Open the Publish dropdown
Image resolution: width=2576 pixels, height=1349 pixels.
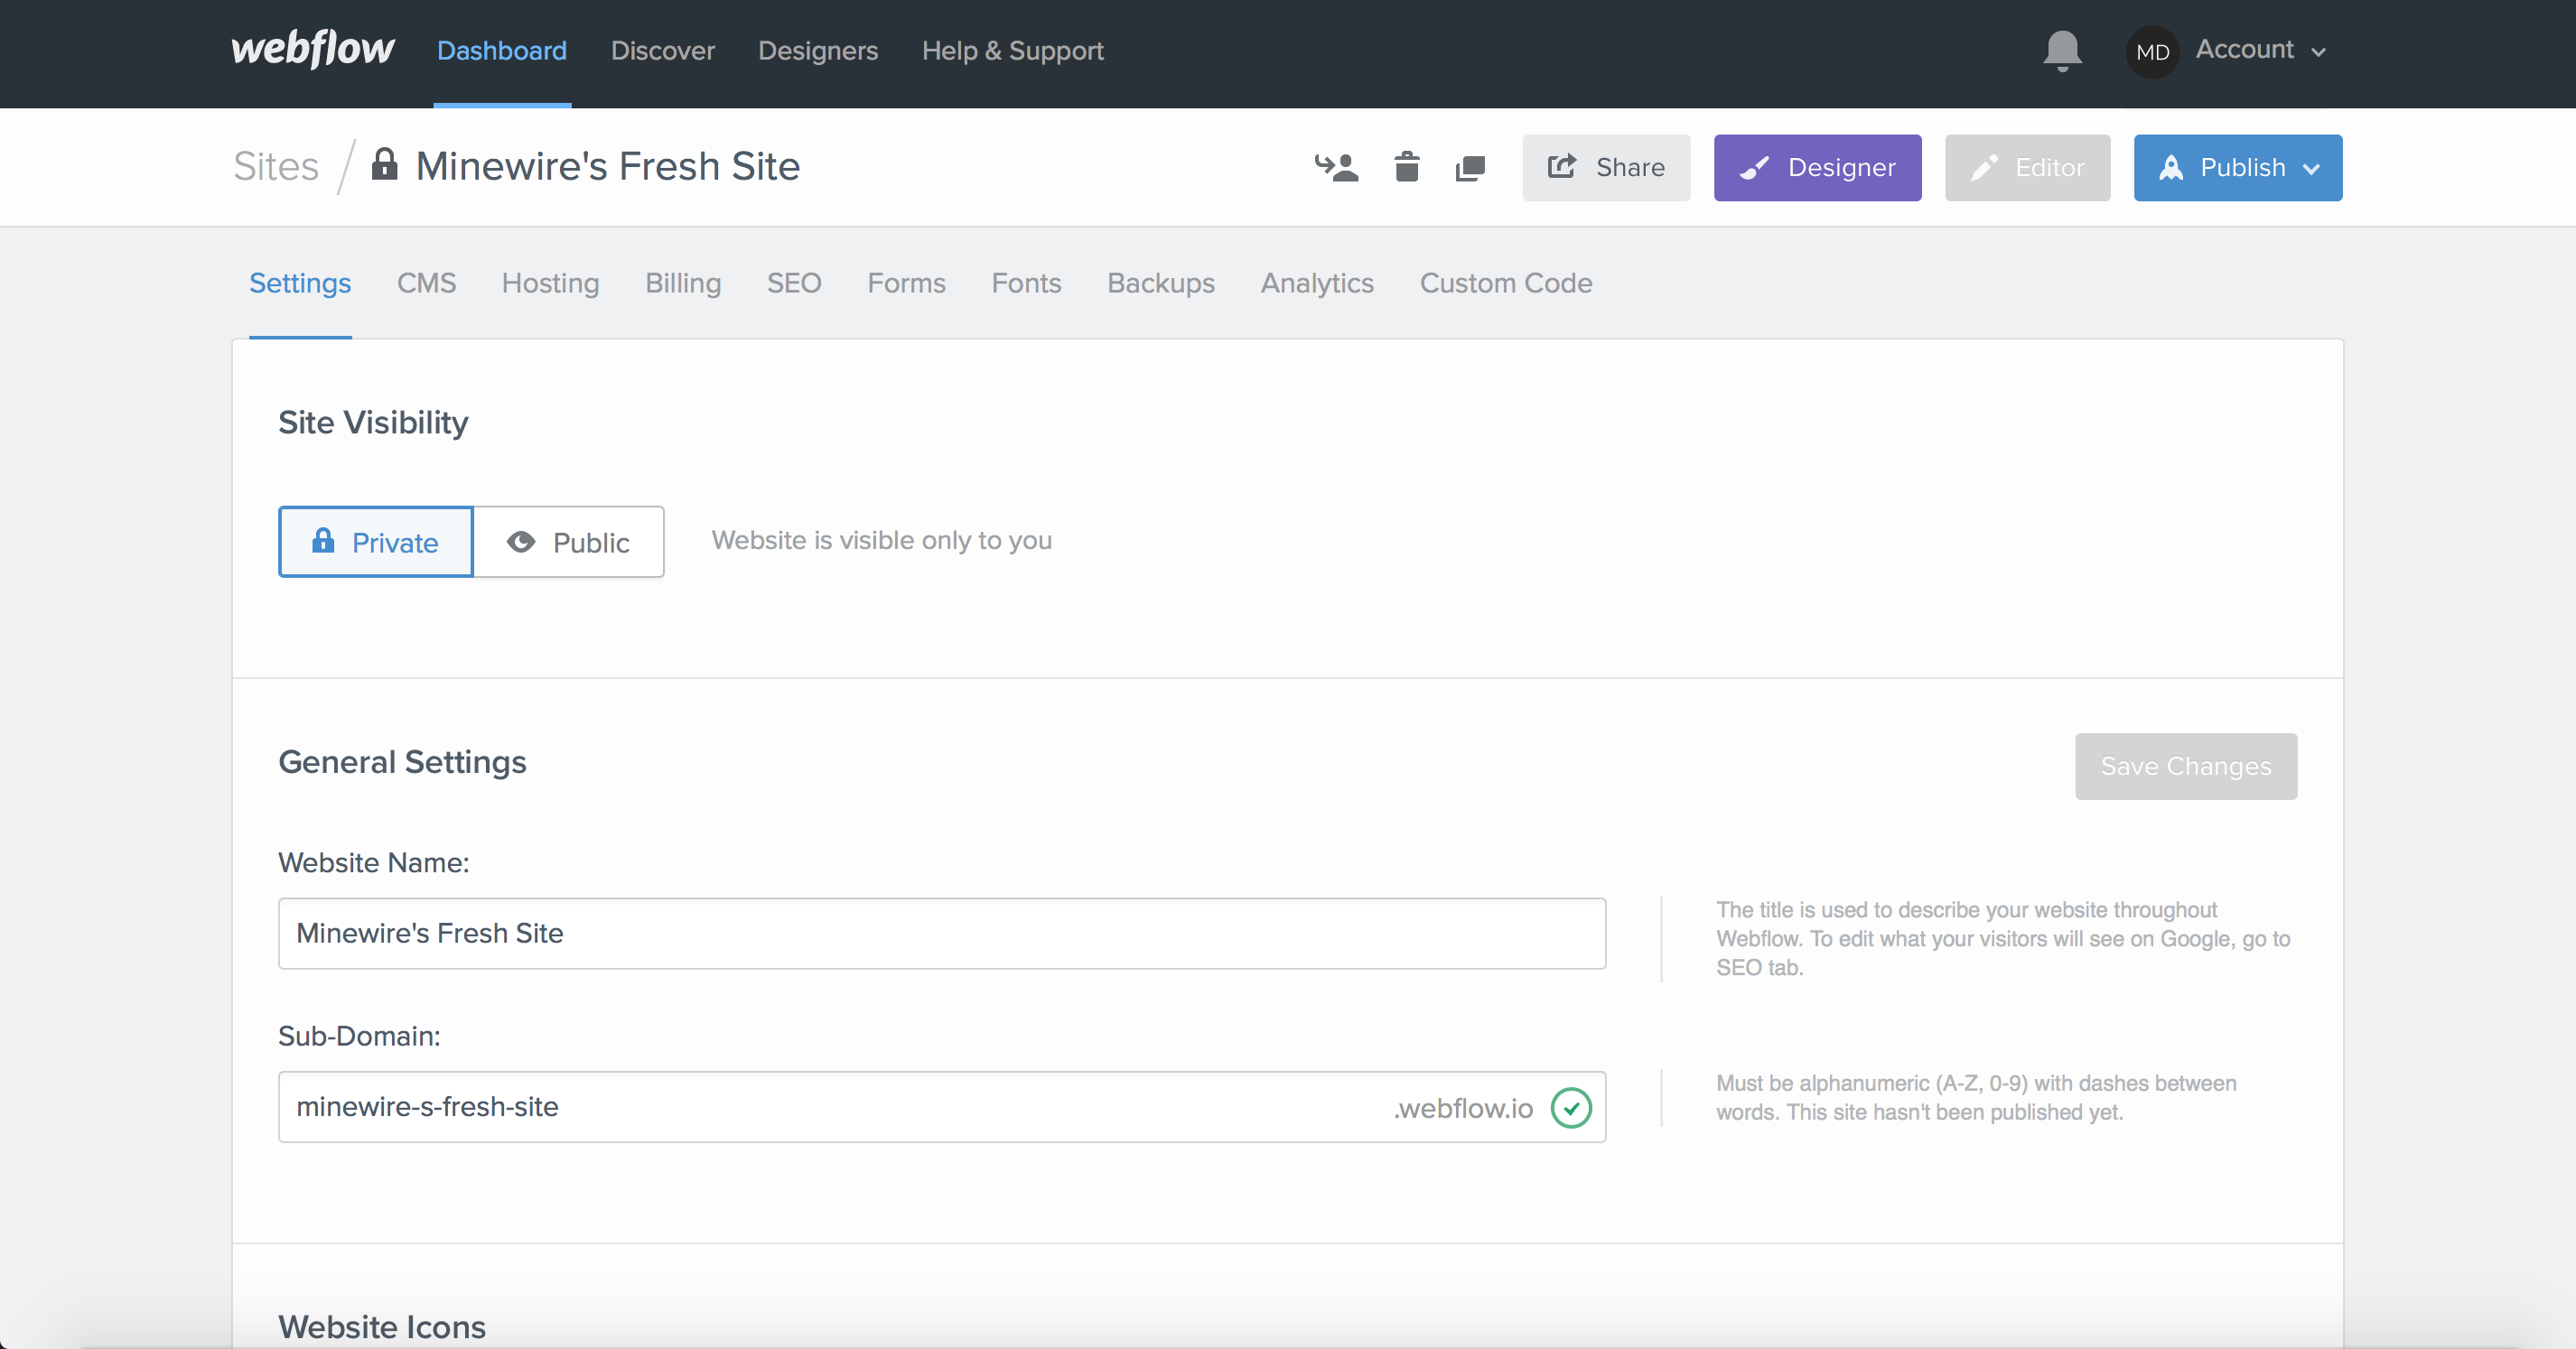[2238, 167]
